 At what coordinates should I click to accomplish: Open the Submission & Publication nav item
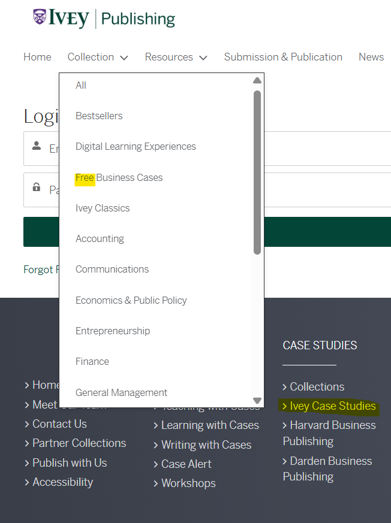pyautogui.click(x=283, y=57)
